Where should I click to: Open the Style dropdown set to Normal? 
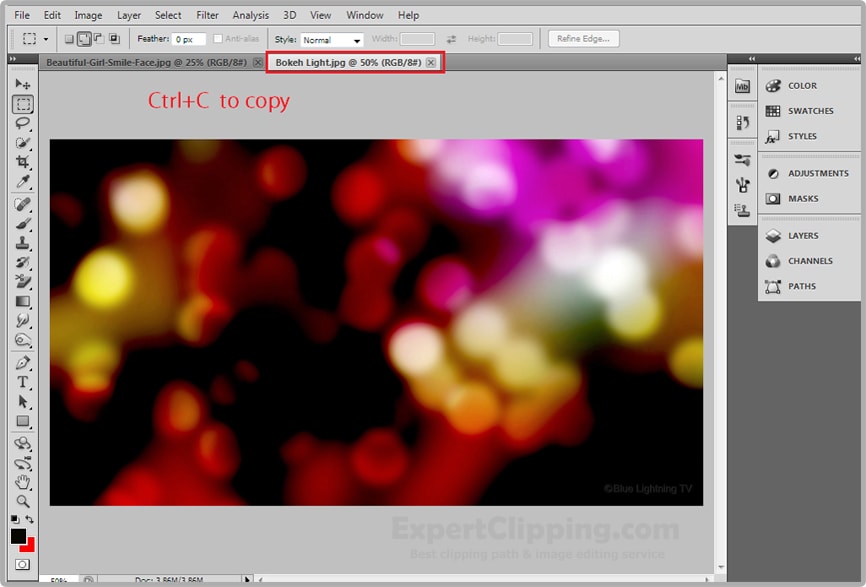pyautogui.click(x=331, y=40)
